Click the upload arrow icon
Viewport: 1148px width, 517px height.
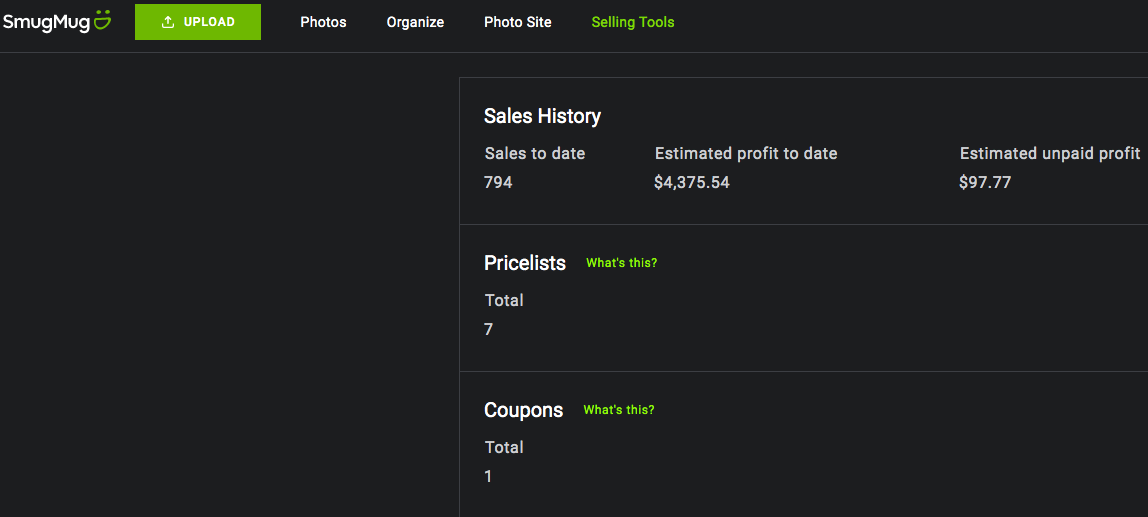point(168,22)
